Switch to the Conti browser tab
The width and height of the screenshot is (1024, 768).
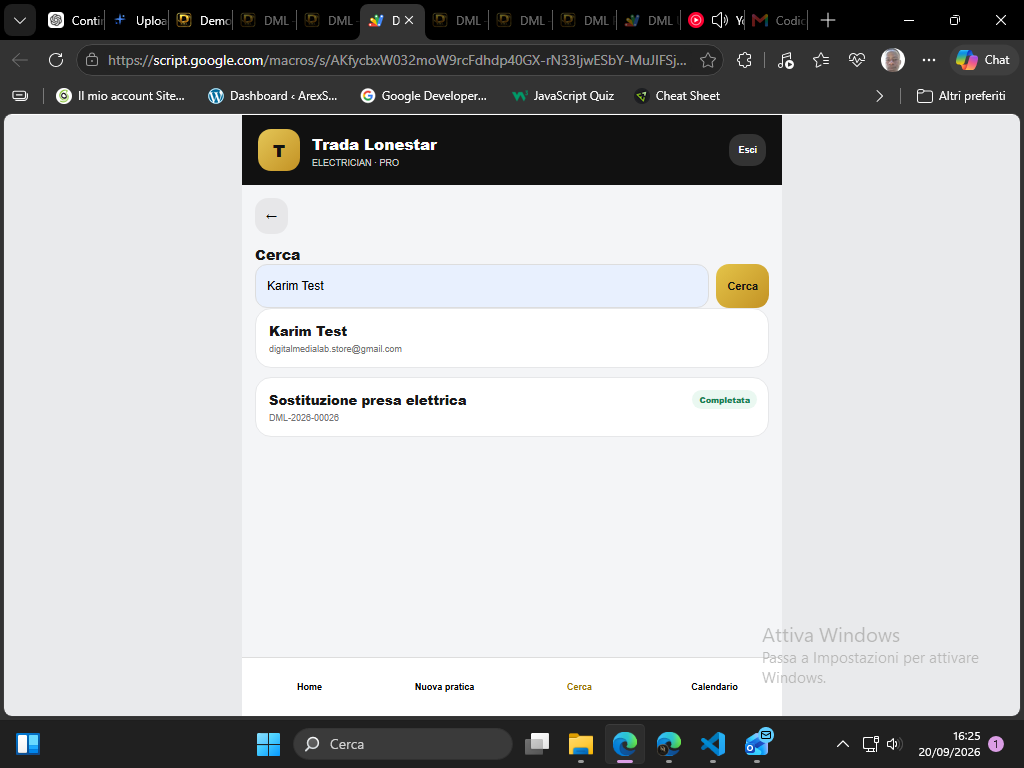[74, 20]
